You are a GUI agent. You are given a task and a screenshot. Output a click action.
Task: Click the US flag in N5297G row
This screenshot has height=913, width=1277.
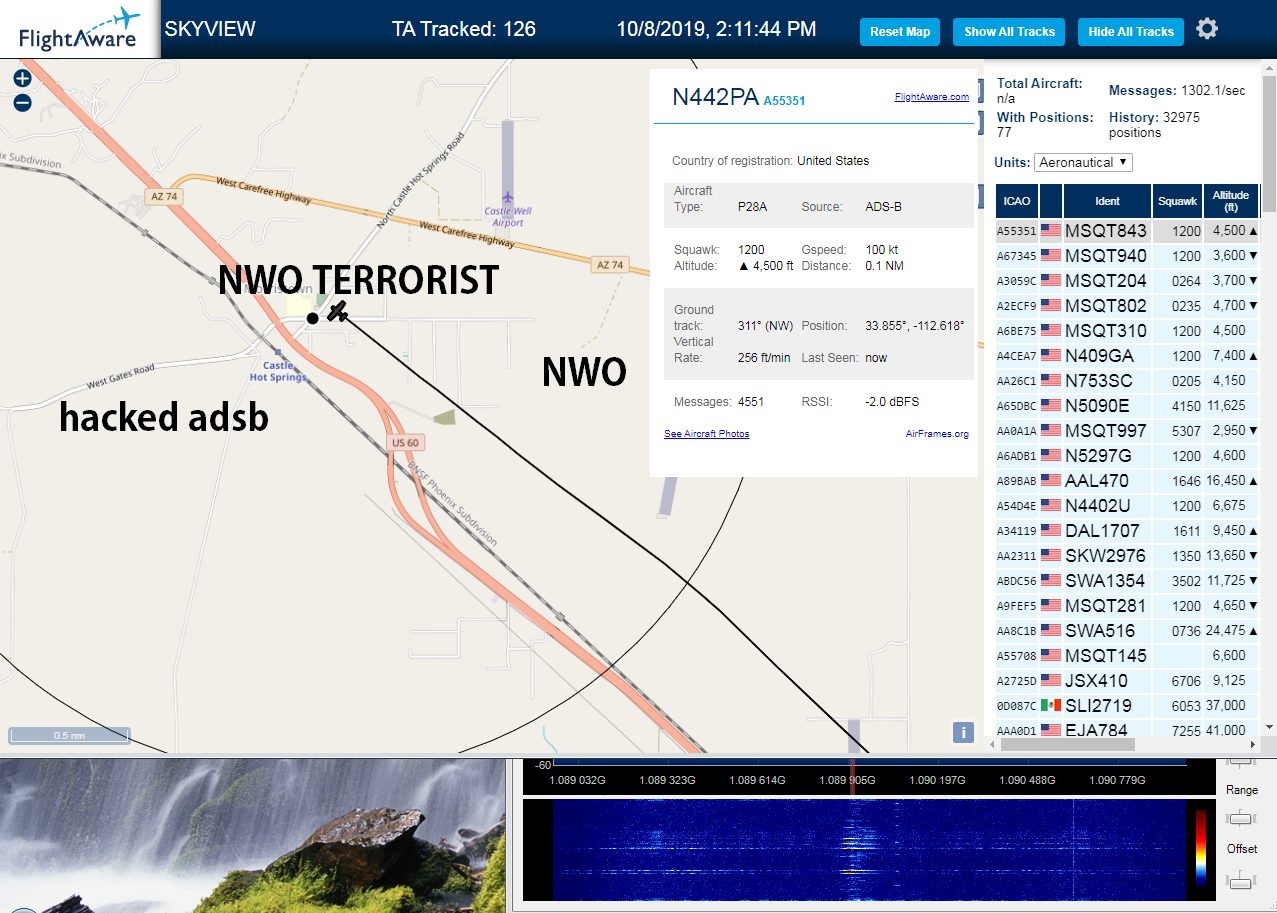[1051, 456]
